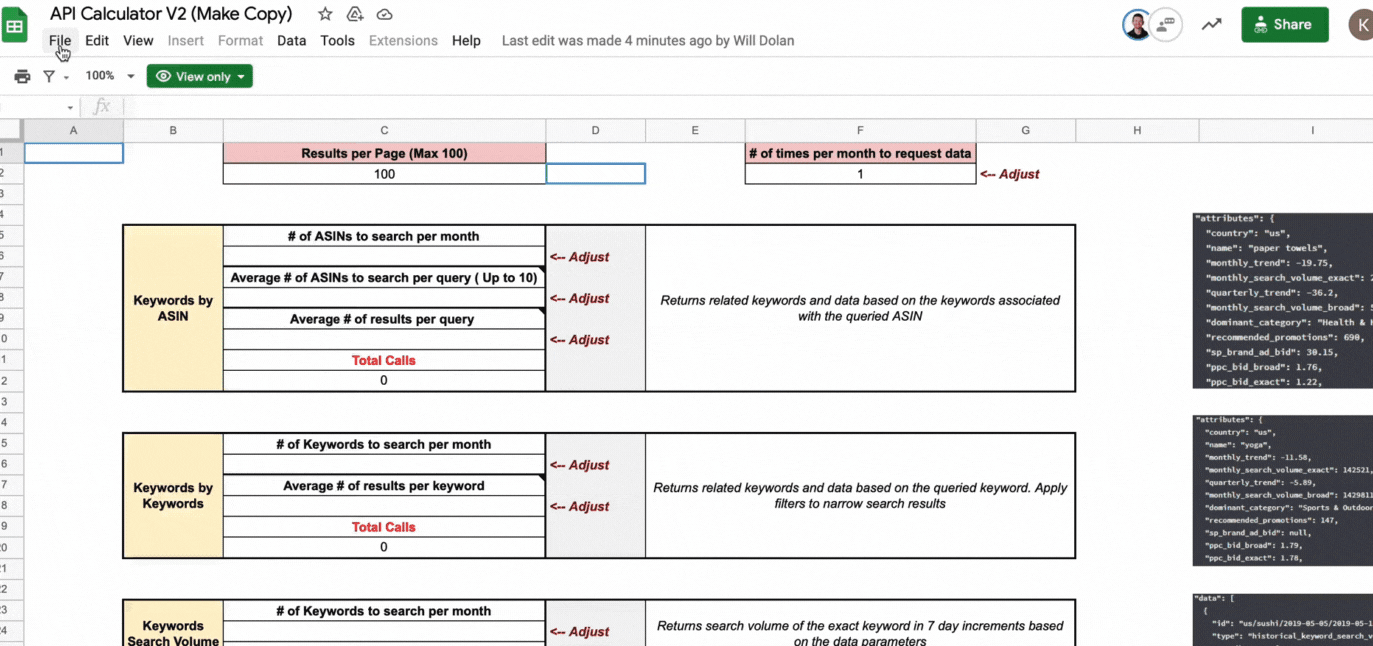Click the Adjust note beside cell G2
The width and height of the screenshot is (1373, 646).
pyautogui.click(x=1009, y=174)
